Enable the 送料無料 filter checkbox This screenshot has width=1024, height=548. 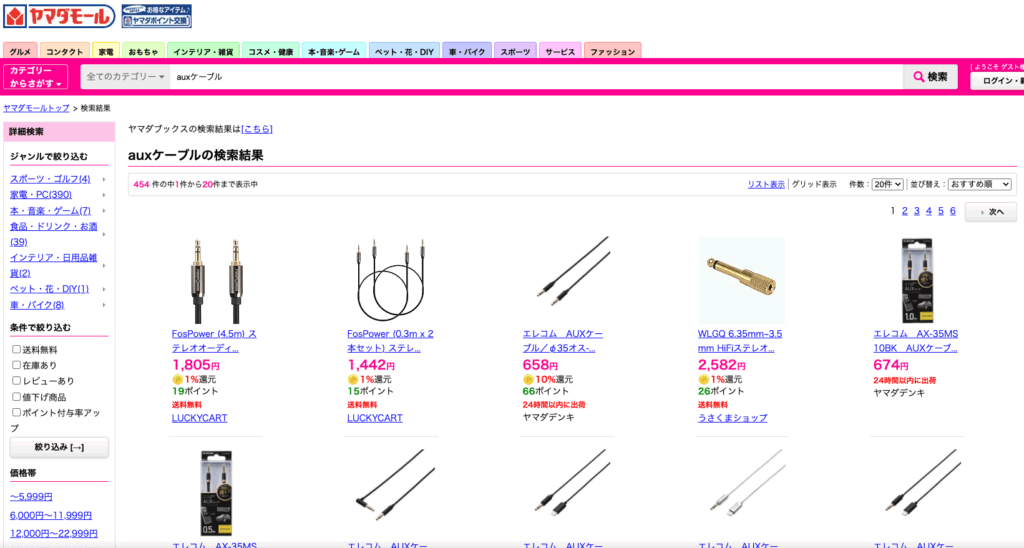pyautogui.click(x=16, y=349)
